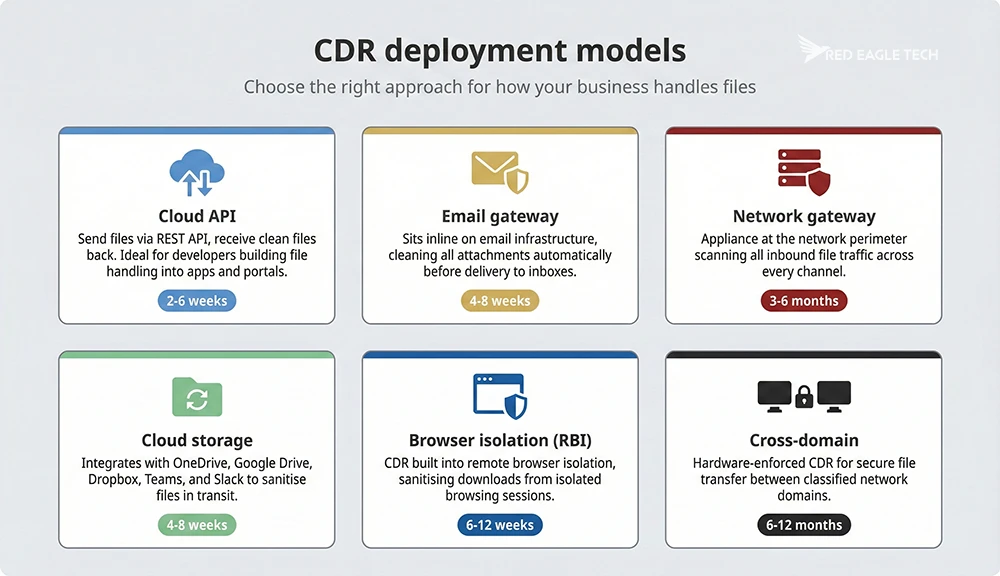This screenshot has width=1000, height=576.
Task: Select the Cloud storage folder sync icon
Action: point(196,396)
